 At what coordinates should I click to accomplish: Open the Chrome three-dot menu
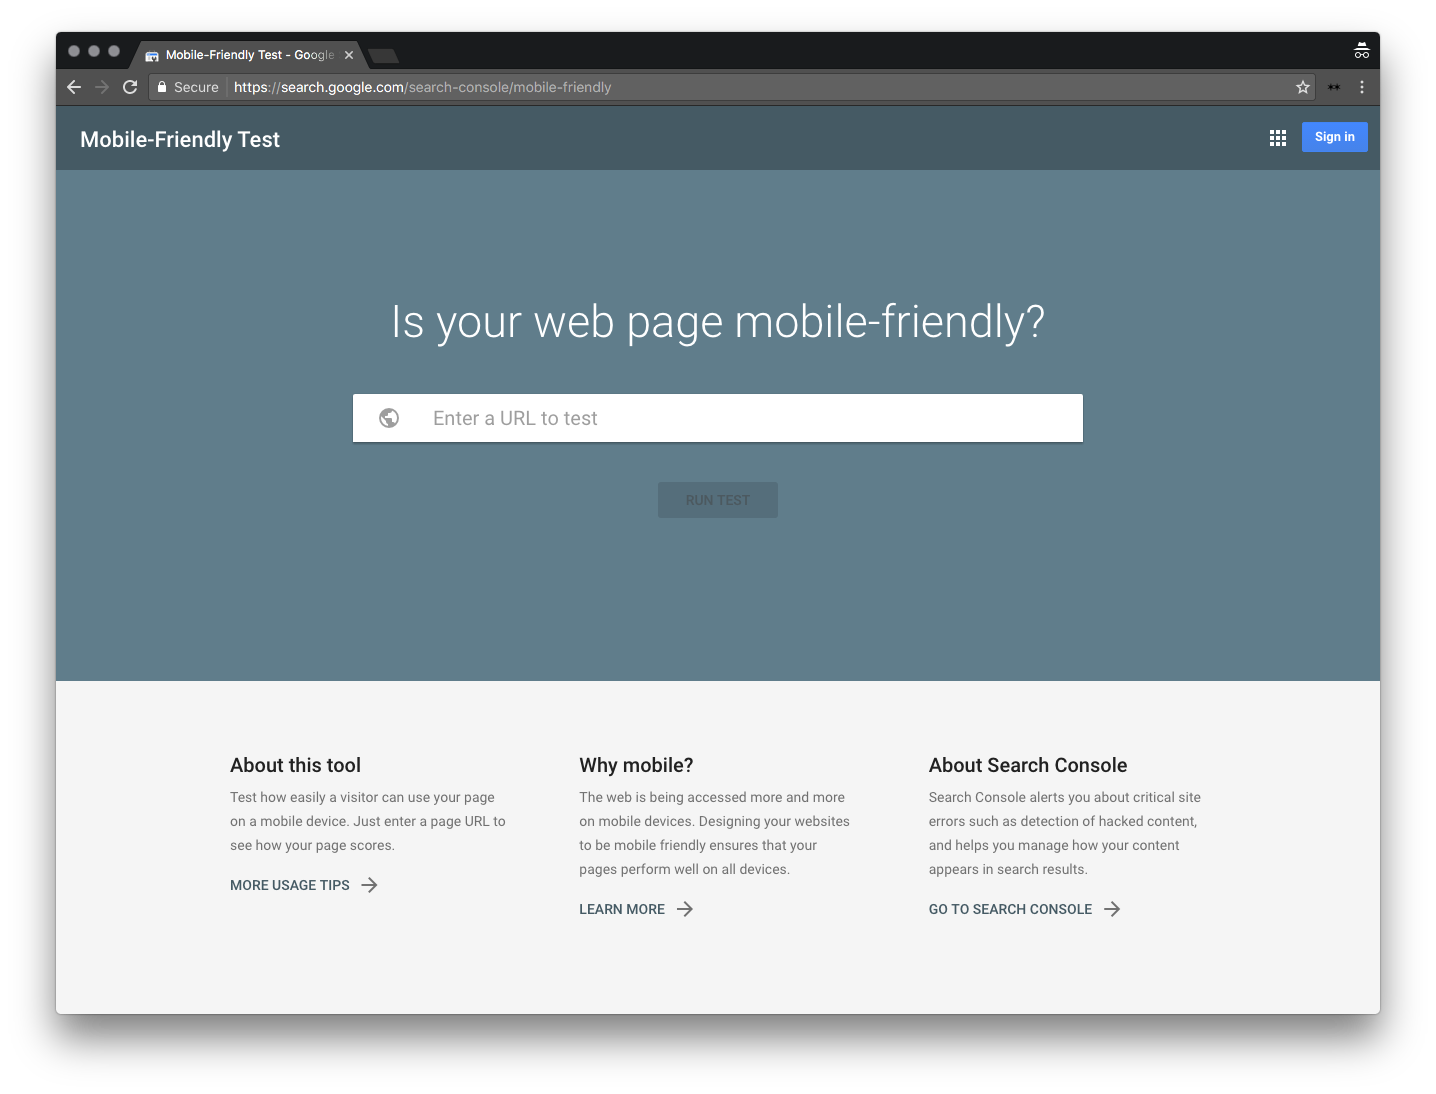click(x=1362, y=87)
